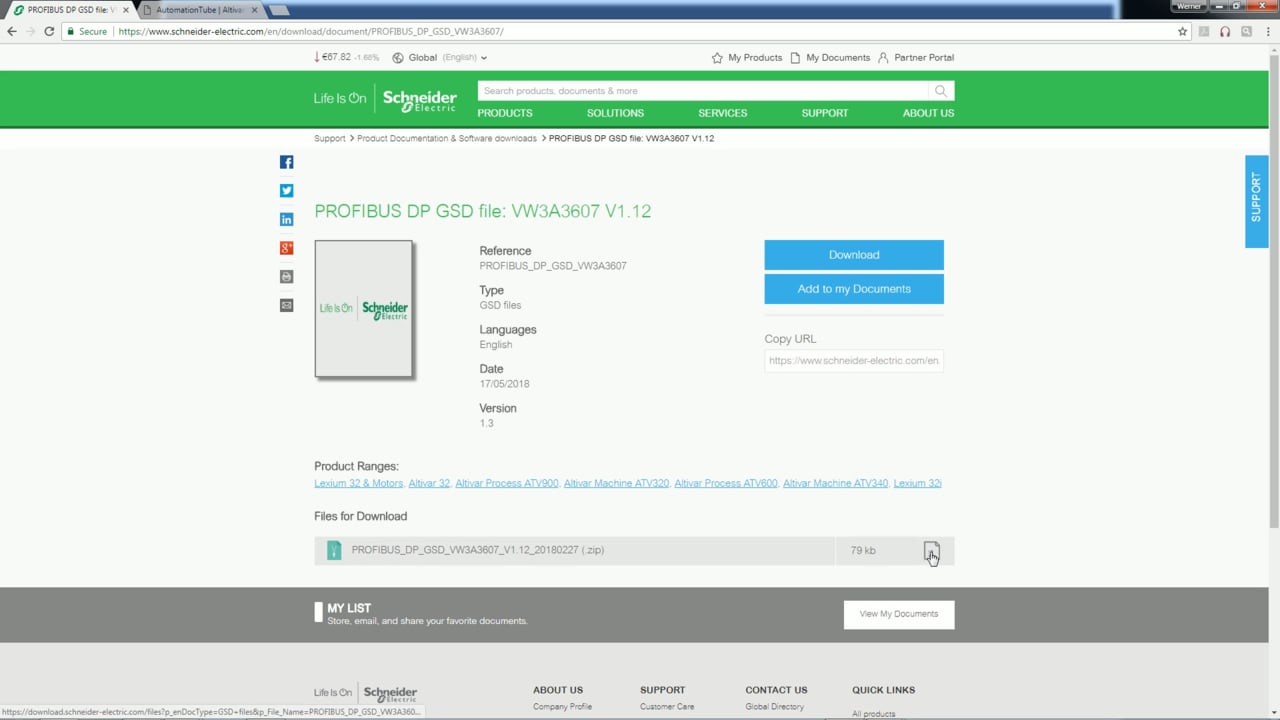Close the AutomationTube browser tab
This screenshot has width=1280, height=720.
[254, 10]
